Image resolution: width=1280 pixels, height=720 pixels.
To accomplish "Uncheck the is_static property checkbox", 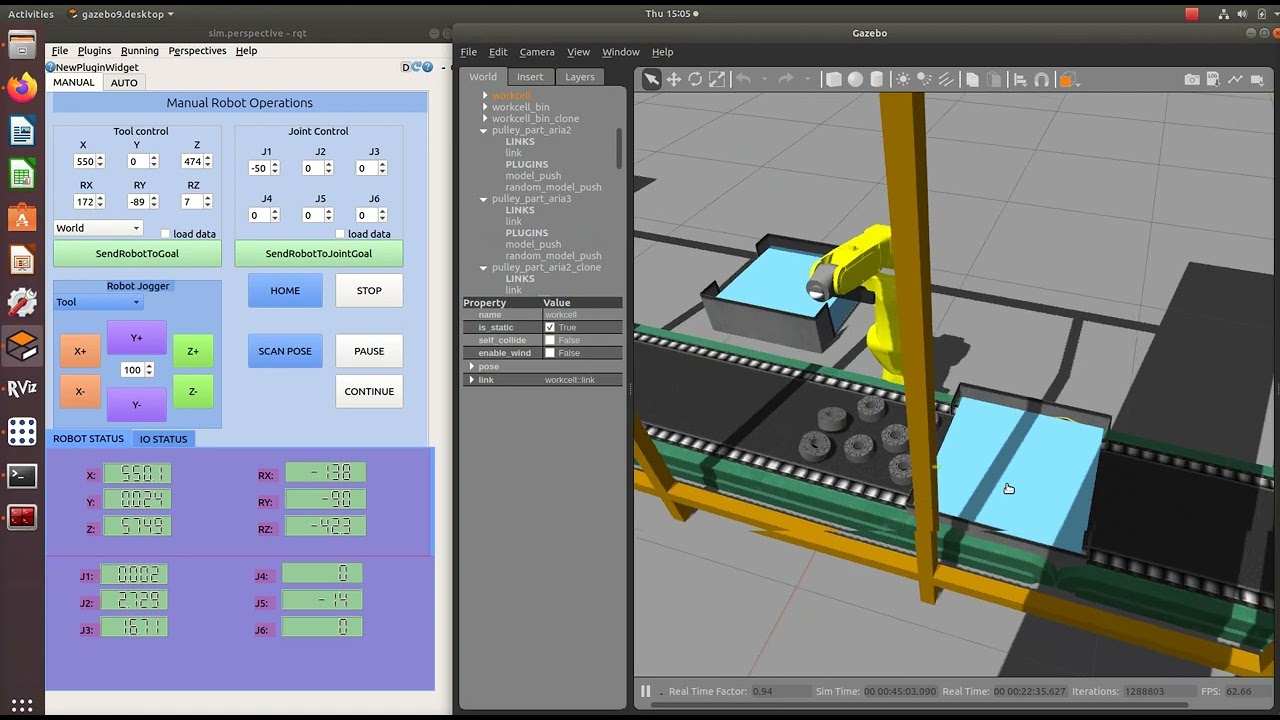I will tap(549, 327).
